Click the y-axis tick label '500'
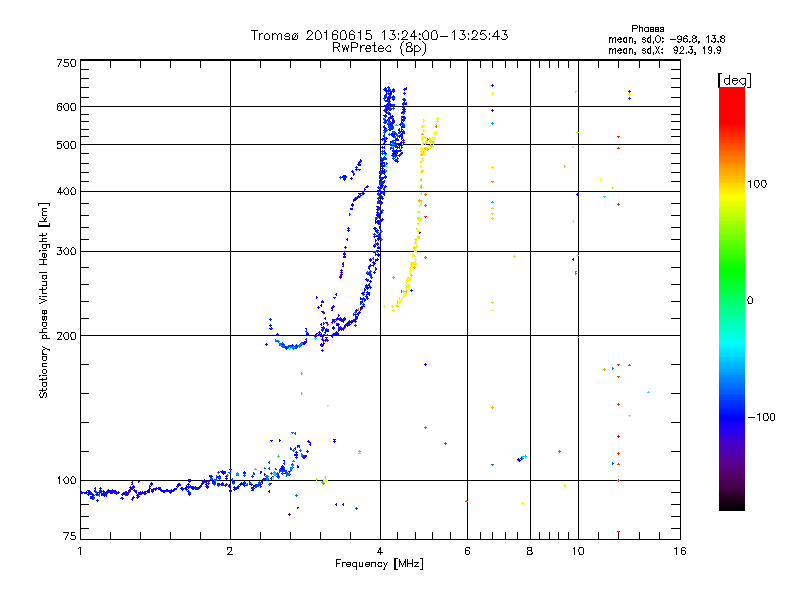800x600 pixels. tap(66, 145)
